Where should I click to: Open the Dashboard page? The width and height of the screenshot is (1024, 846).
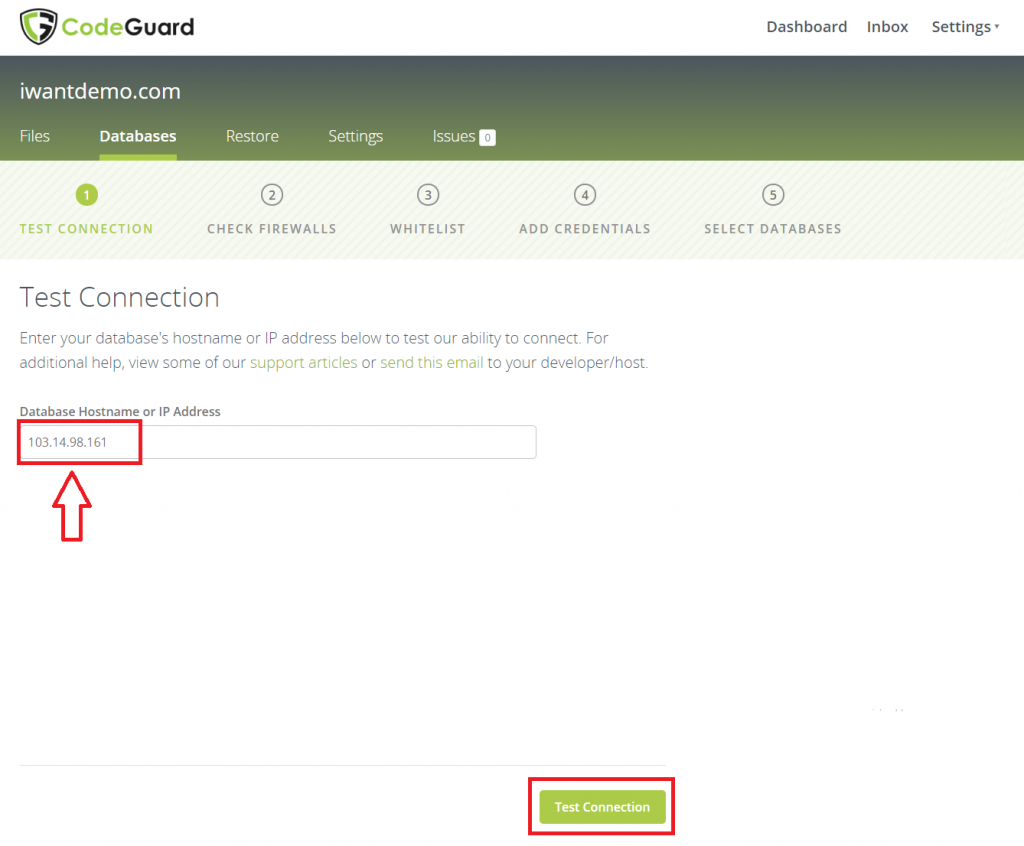point(807,27)
